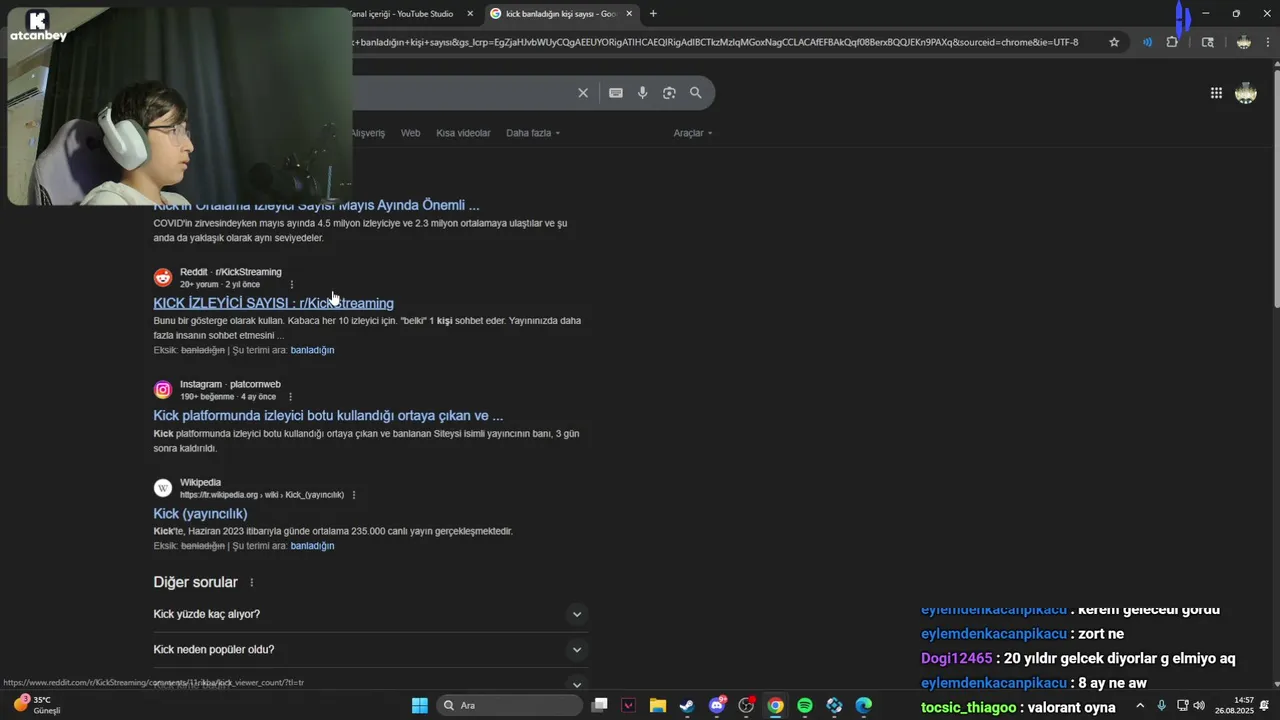1280x720 pixels.
Task: Expand the Daha fazla filter menu
Action: click(533, 133)
